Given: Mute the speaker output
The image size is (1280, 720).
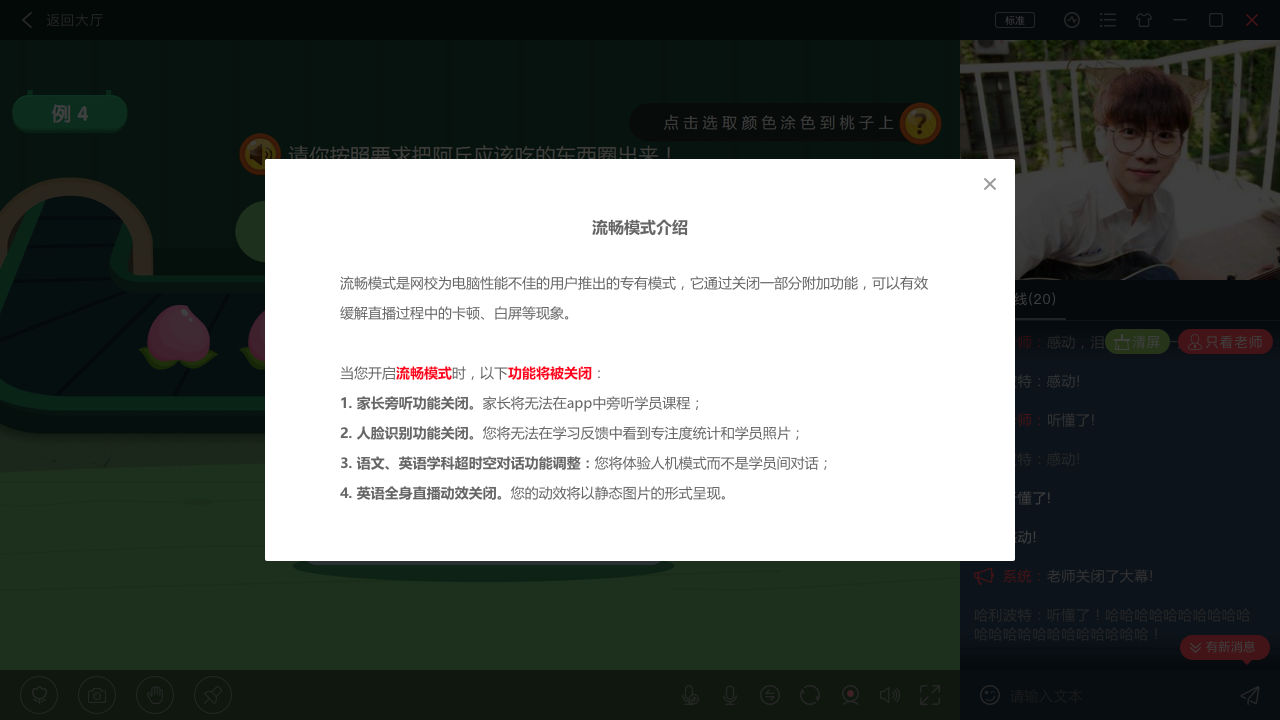Looking at the screenshot, I should tap(890, 695).
